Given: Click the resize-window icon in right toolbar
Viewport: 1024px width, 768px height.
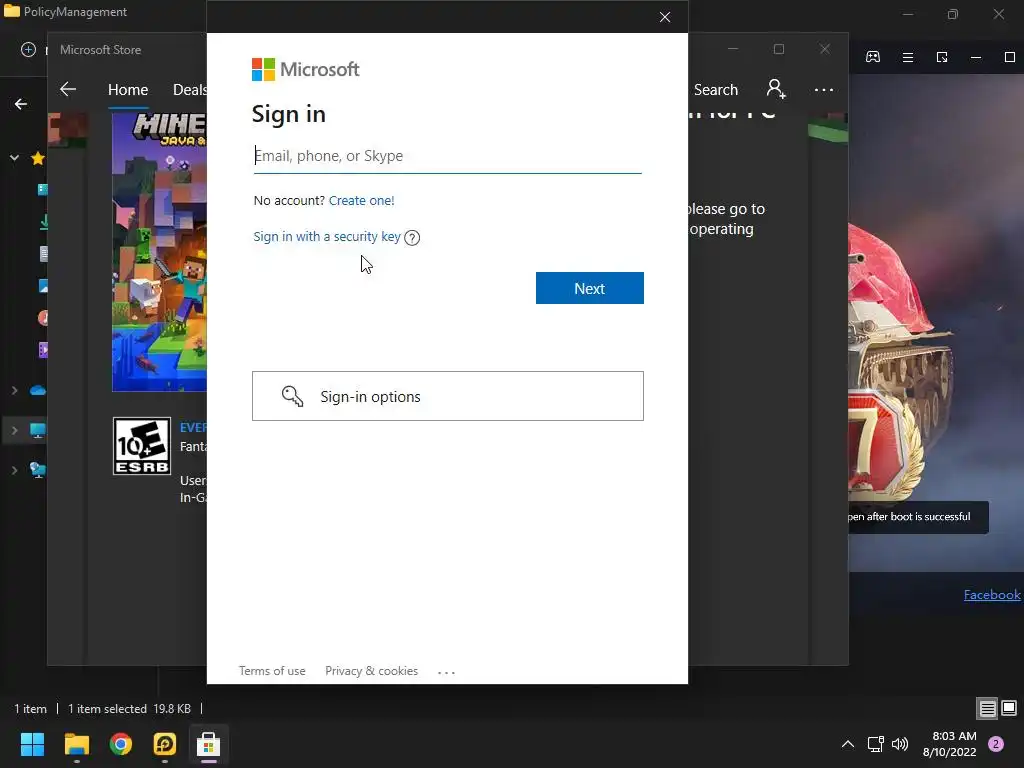Looking at the screenshot, I should click(x=942, y=57).
